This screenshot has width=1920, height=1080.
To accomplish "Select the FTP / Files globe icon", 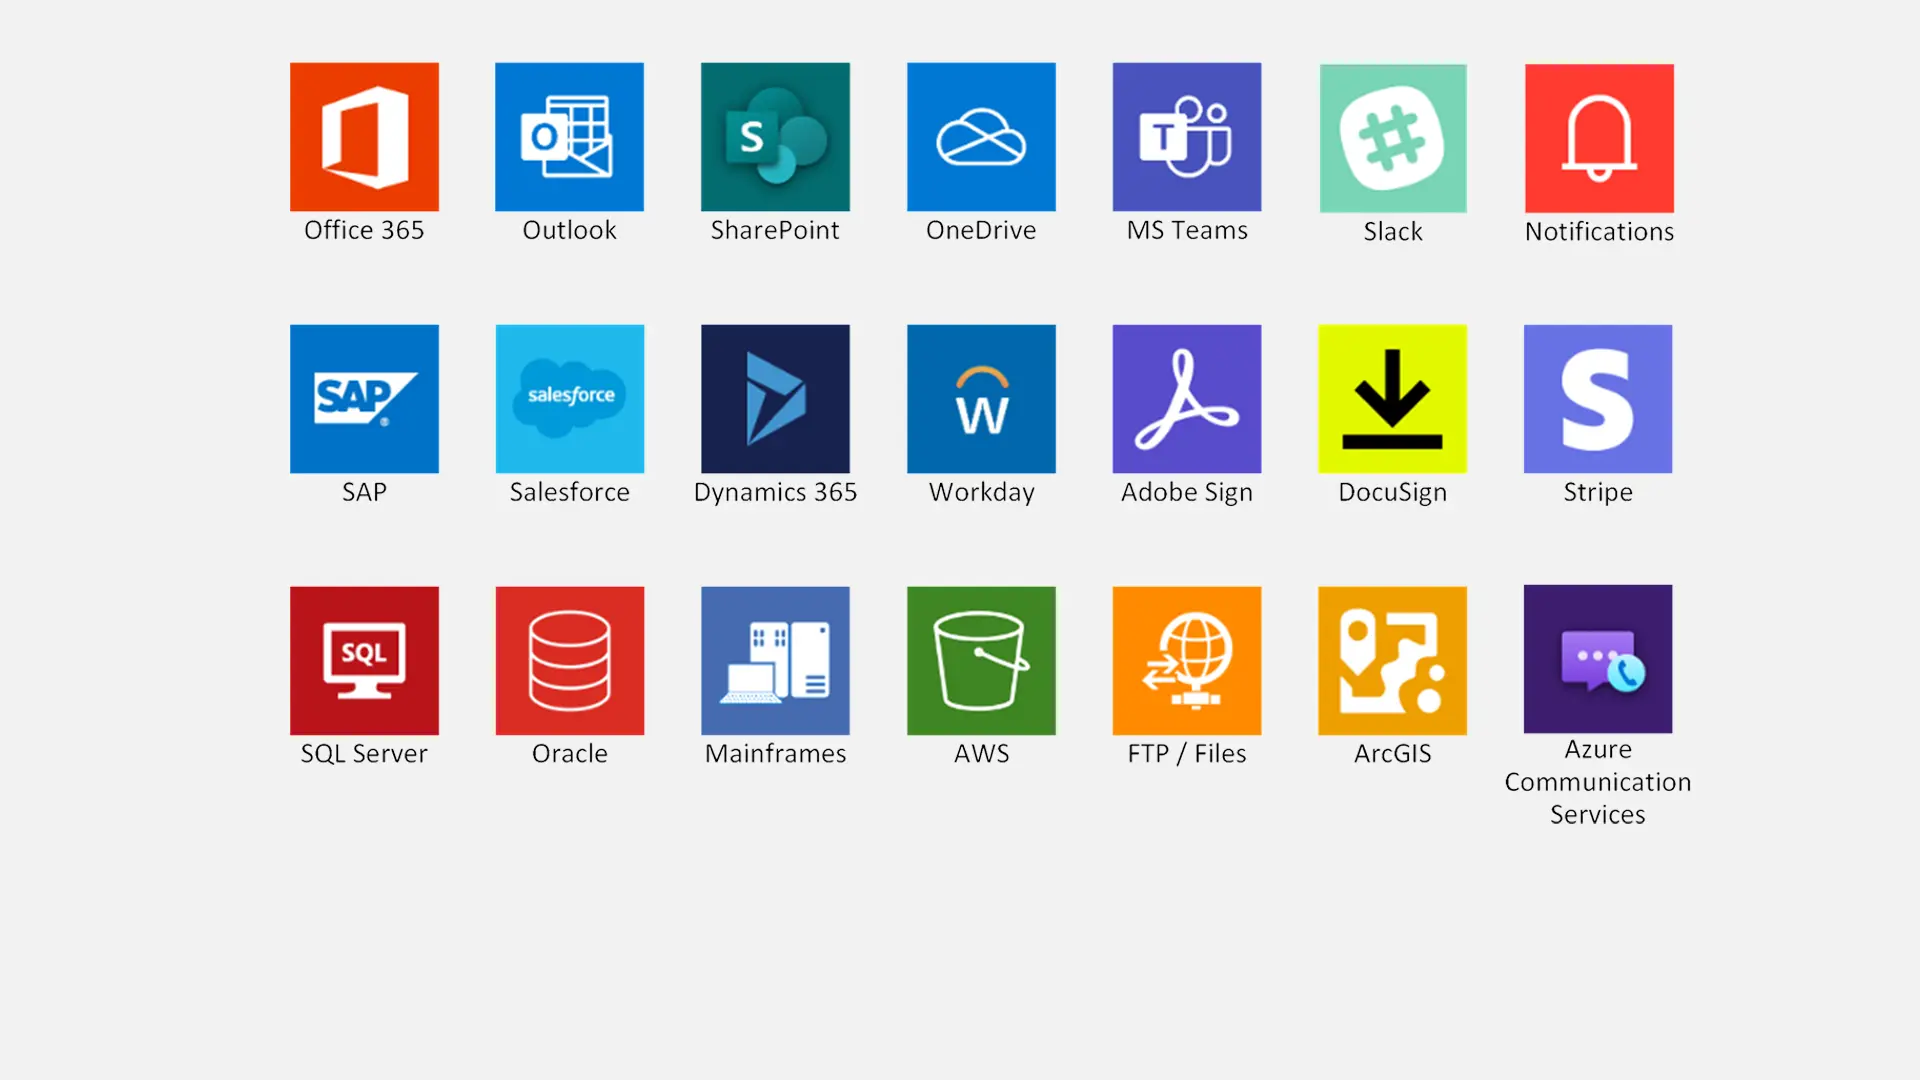I will click(1187, 661).
